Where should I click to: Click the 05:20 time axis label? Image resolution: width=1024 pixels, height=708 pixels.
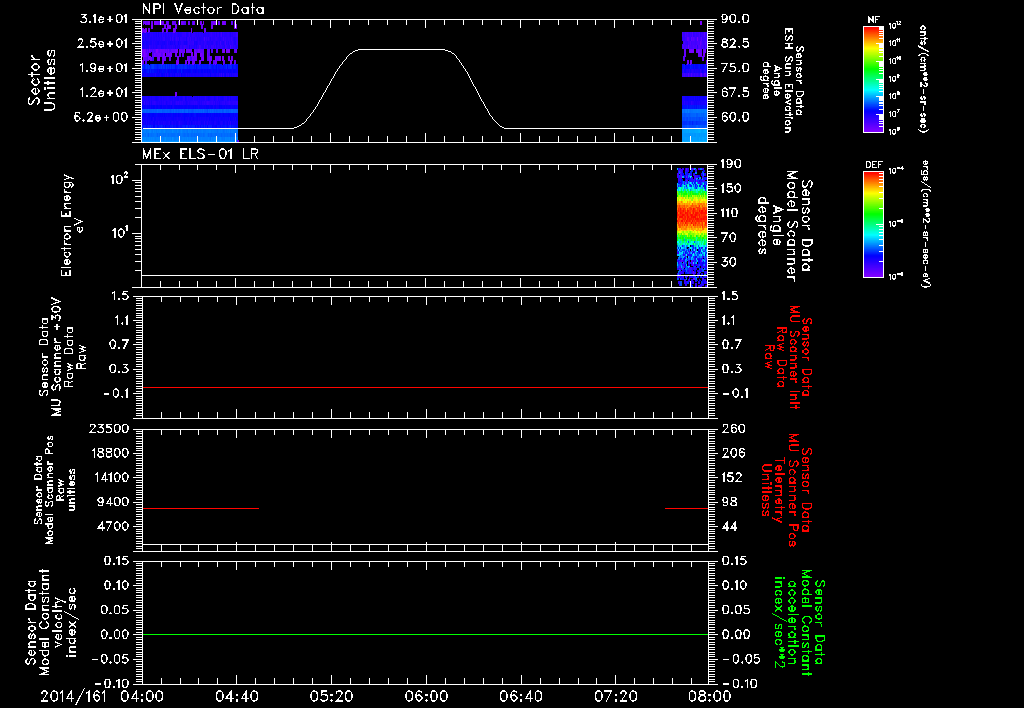pos(331,696)
